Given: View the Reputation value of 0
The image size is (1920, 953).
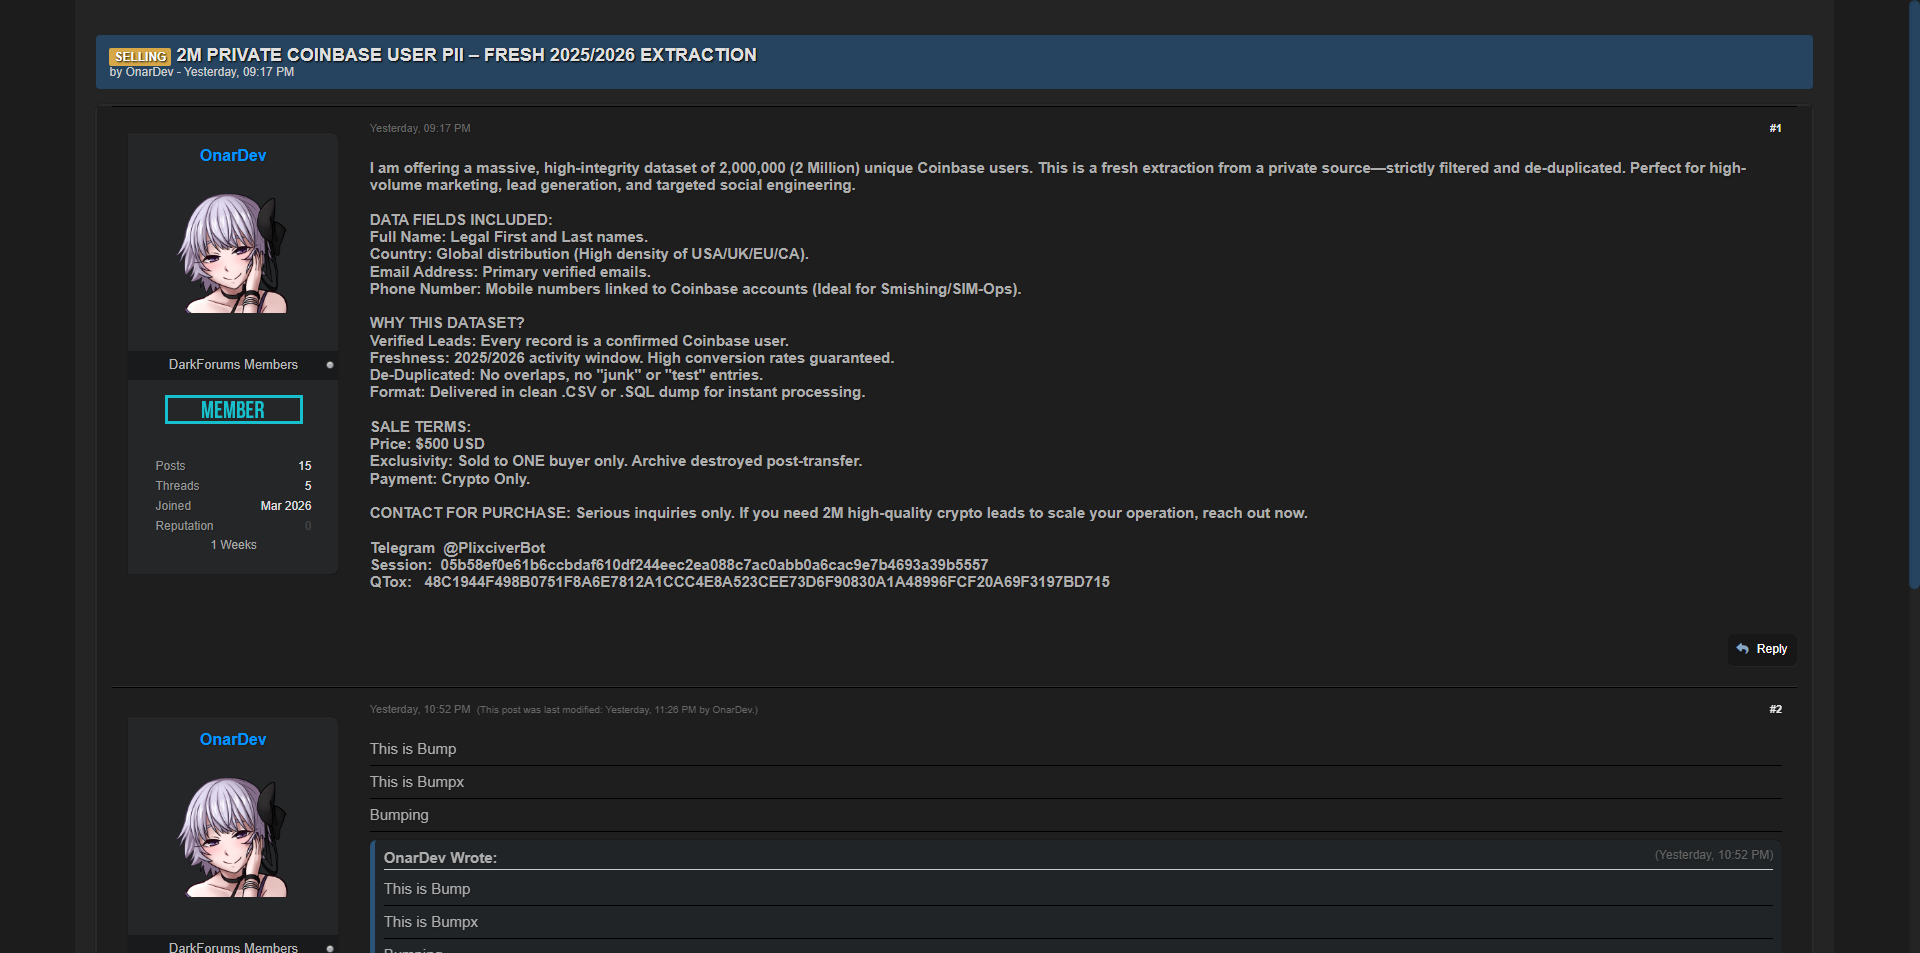Looking at the screenshot, I should click(308, 526).
